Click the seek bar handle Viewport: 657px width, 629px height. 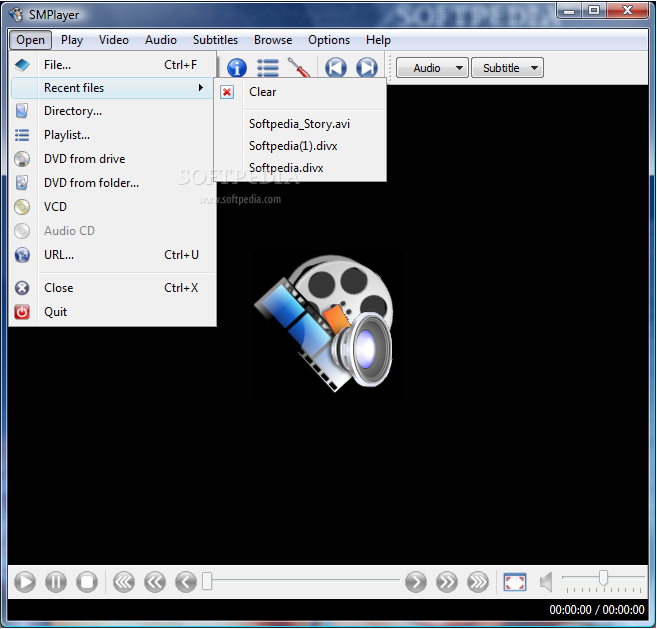pos(207,582)
